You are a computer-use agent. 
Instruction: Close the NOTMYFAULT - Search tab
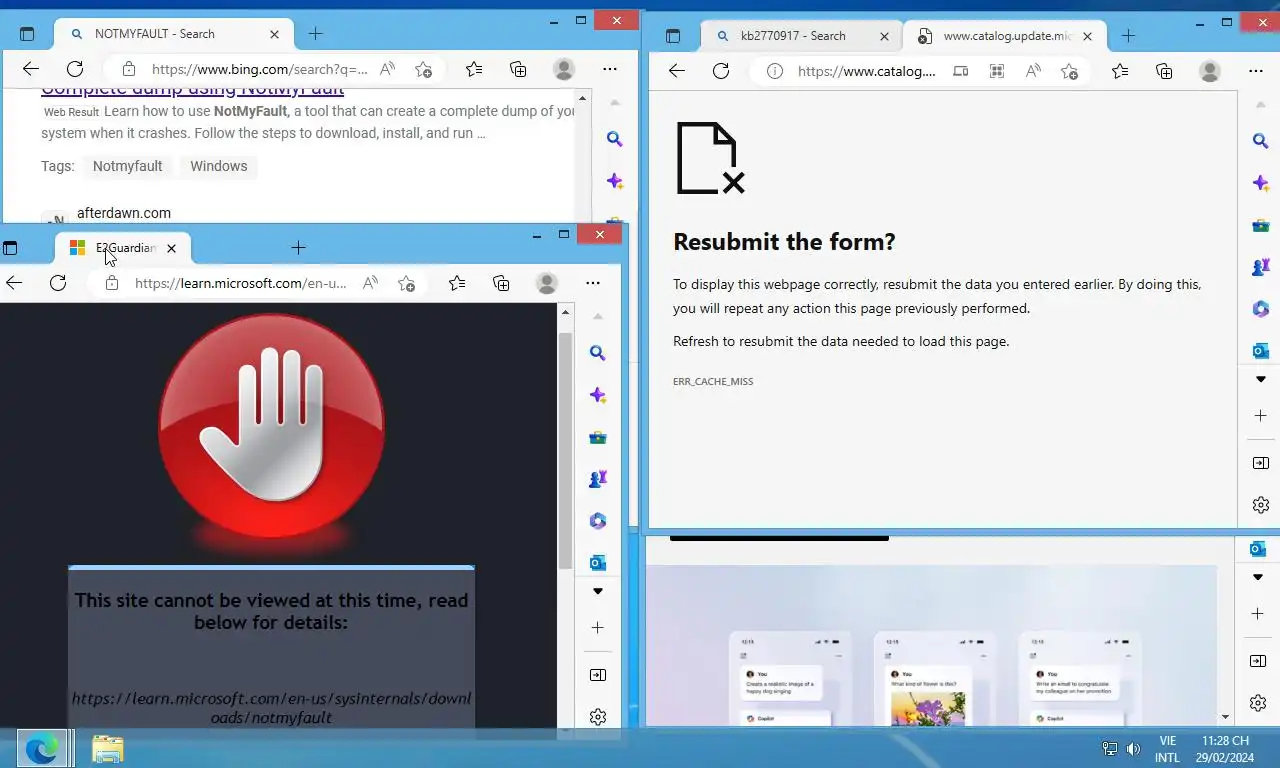tap(274, 34)
